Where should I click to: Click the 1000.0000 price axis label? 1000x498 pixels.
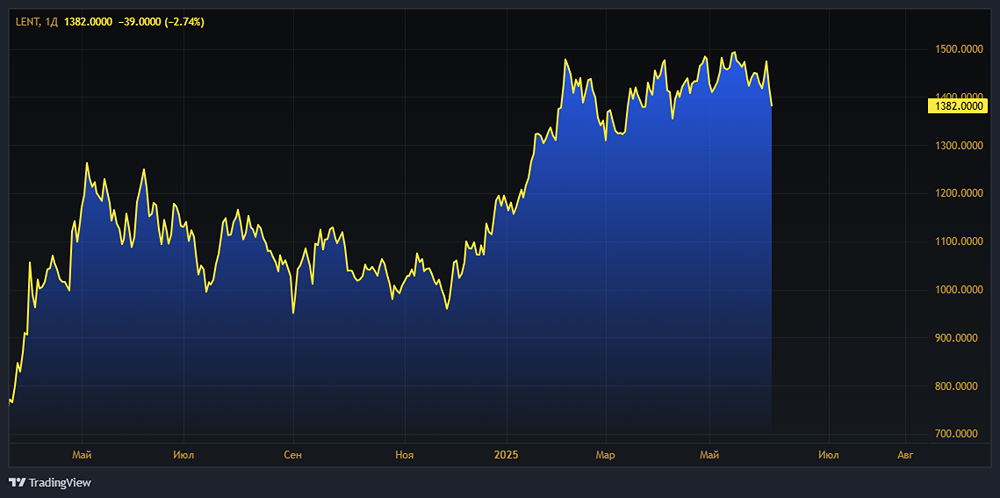(958, 290)
